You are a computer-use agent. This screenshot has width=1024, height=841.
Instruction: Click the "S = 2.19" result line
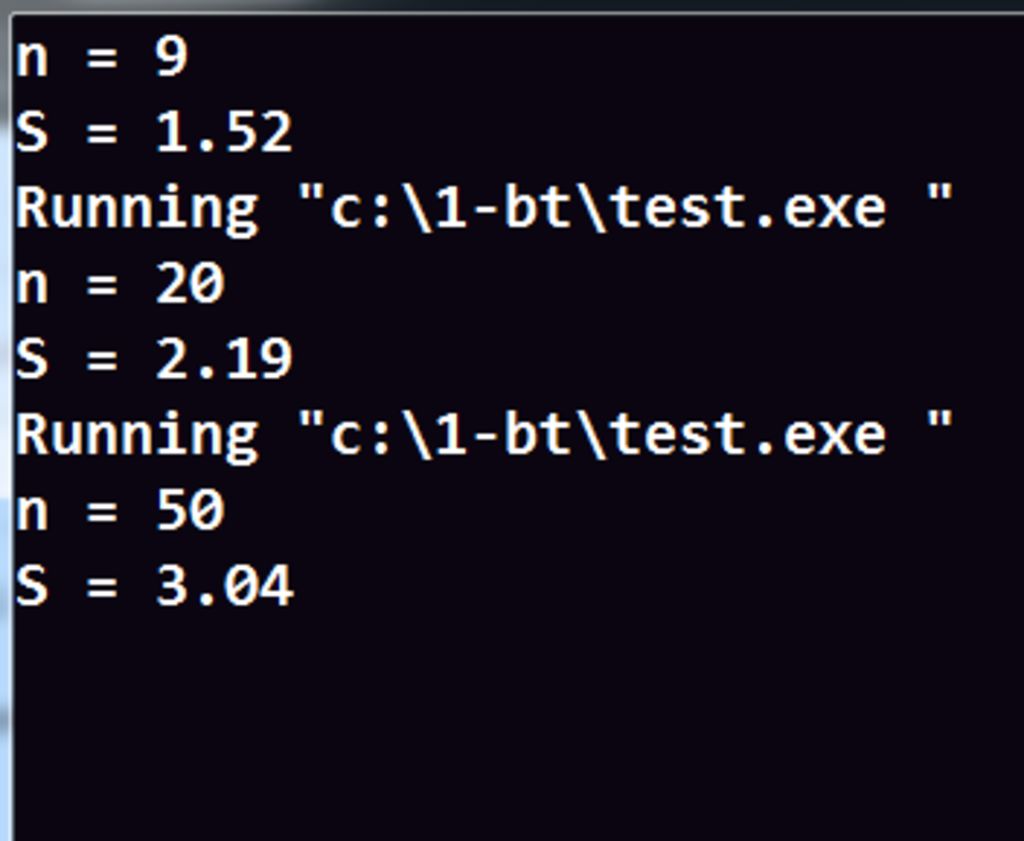click(x=154, y=359)
